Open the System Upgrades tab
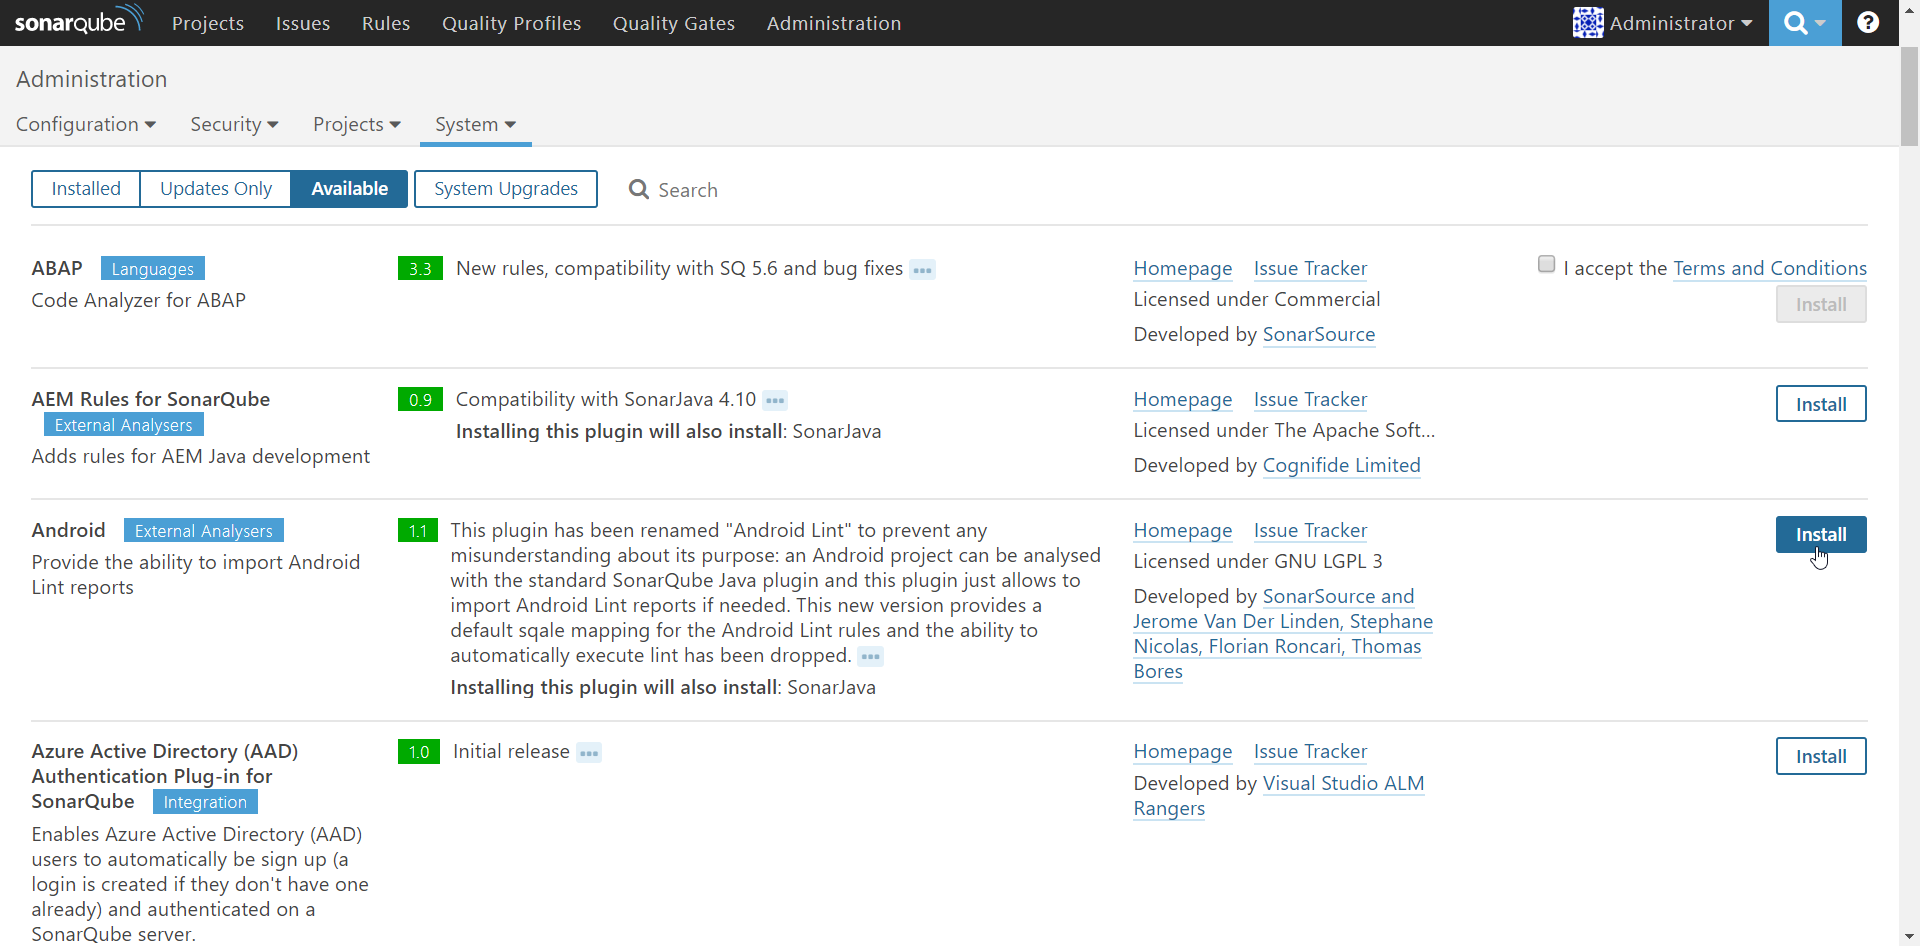The width and height of the screenshot is (1920, 946). click(506, 189)
